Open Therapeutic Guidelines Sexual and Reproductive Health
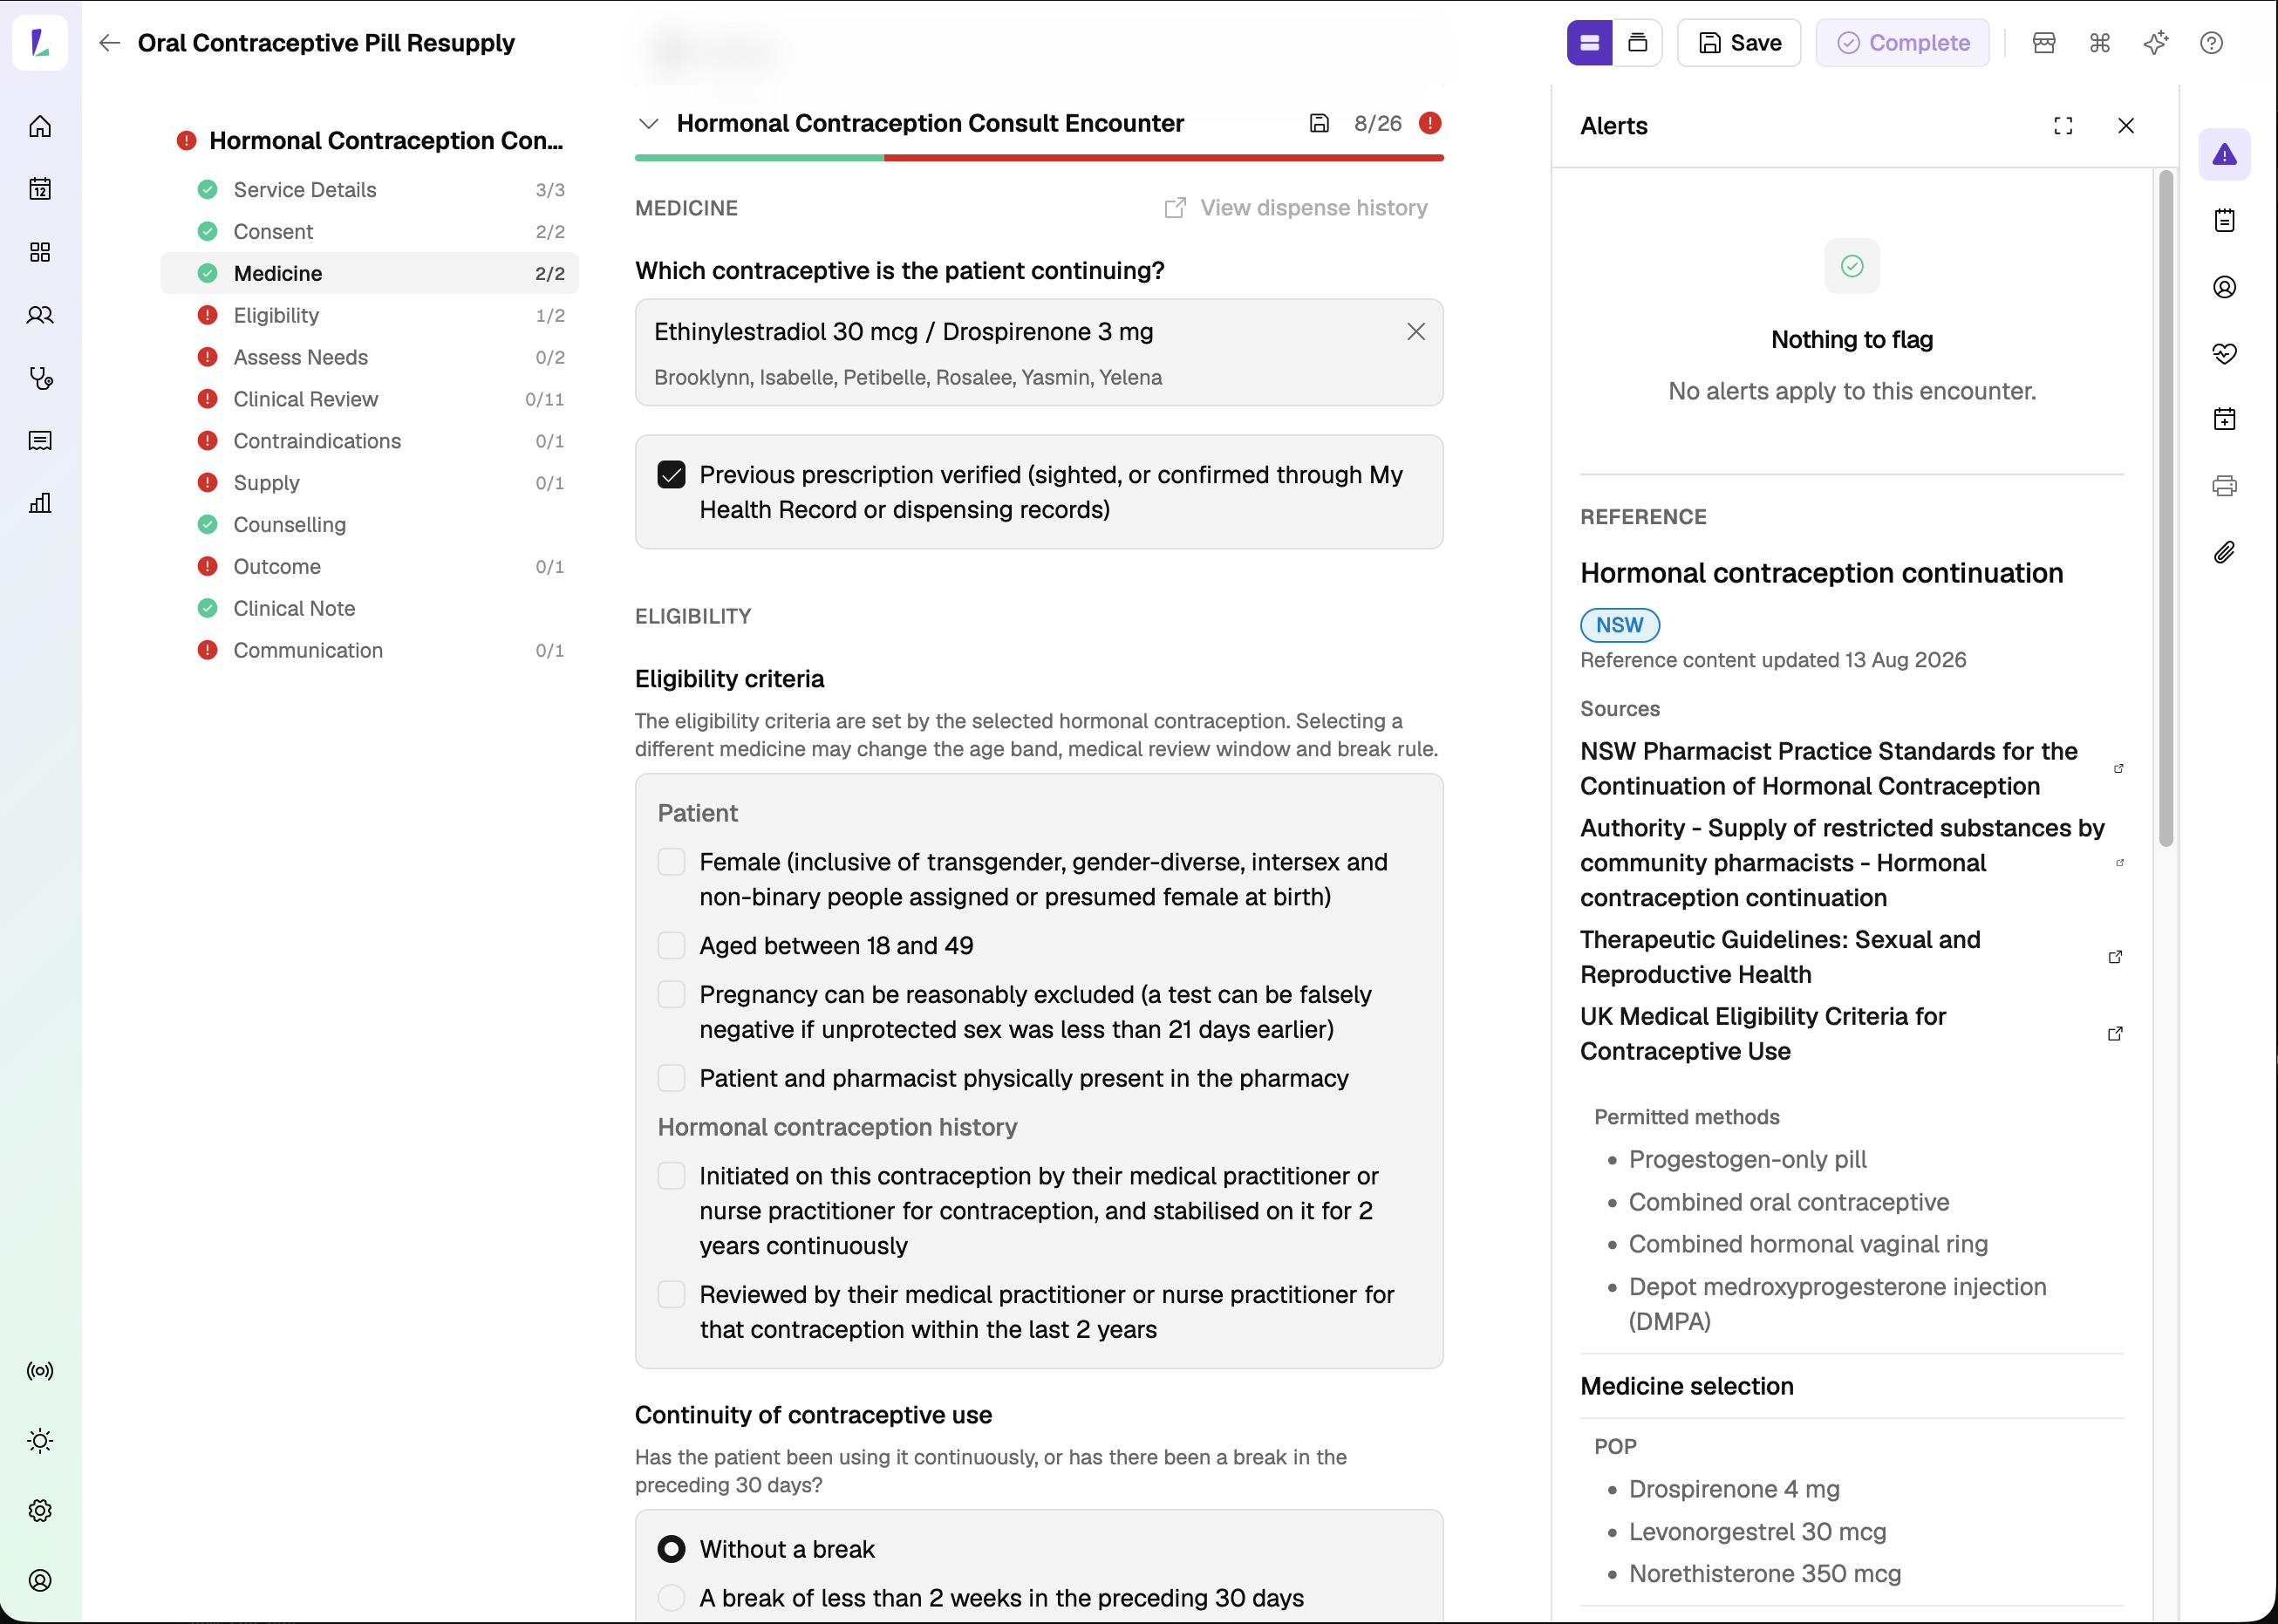Image resolution: width=2278 pixels, height=1624 pixels. (1852, 957)
